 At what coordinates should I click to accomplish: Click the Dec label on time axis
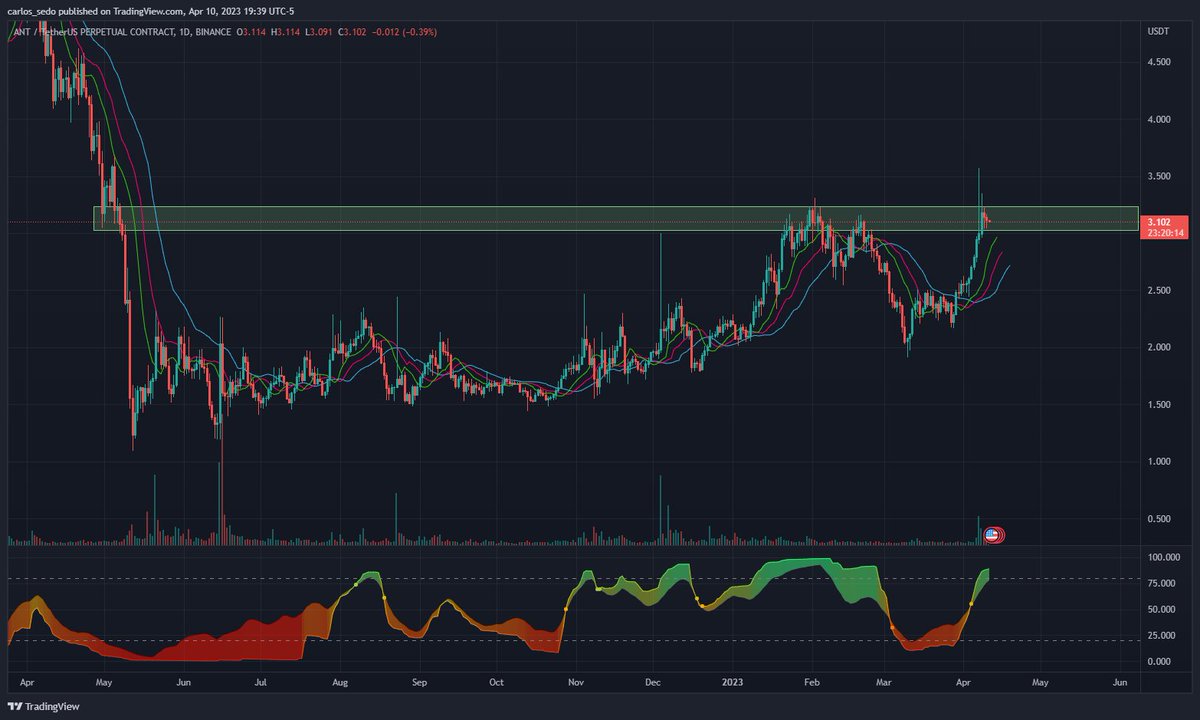coord(652,682)
